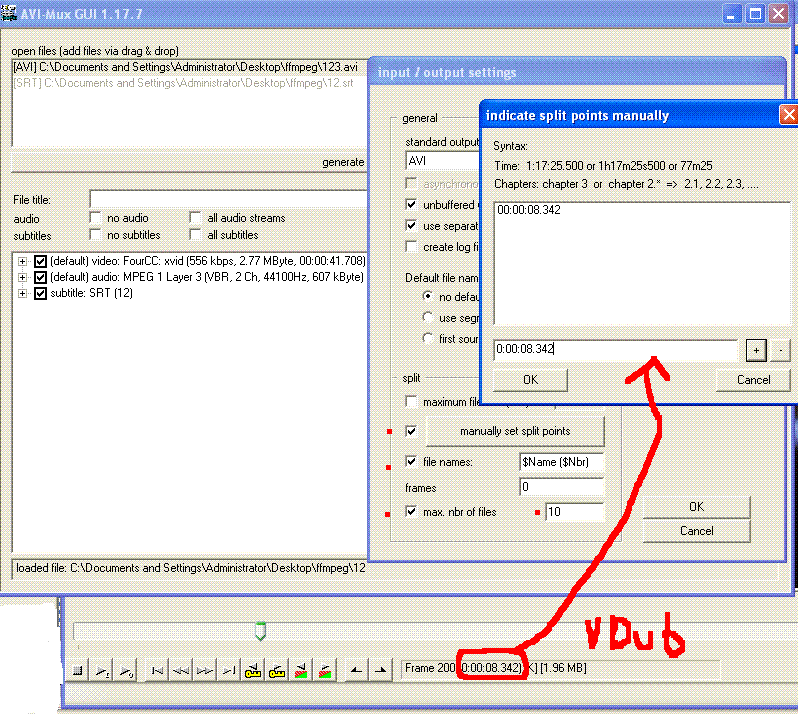Select the 123.avi file in open files
The height and width of the screenshot is (714, 798).
(185, 67)
